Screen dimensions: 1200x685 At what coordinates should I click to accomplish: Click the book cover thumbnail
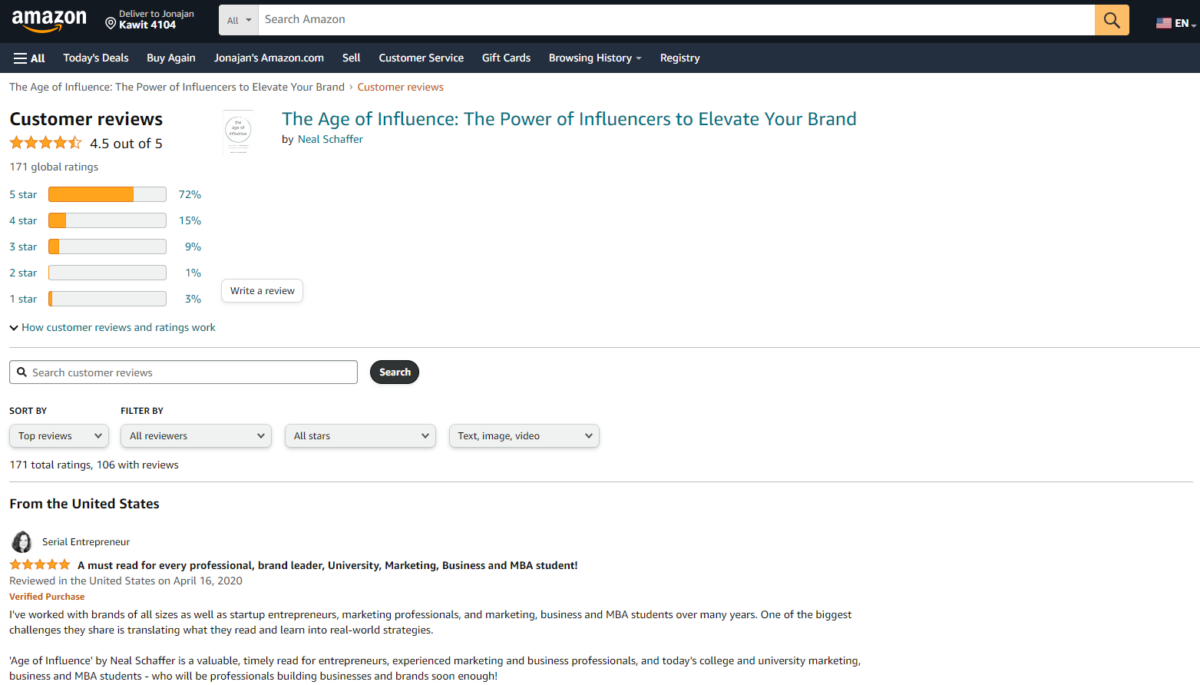click(237, 131)
